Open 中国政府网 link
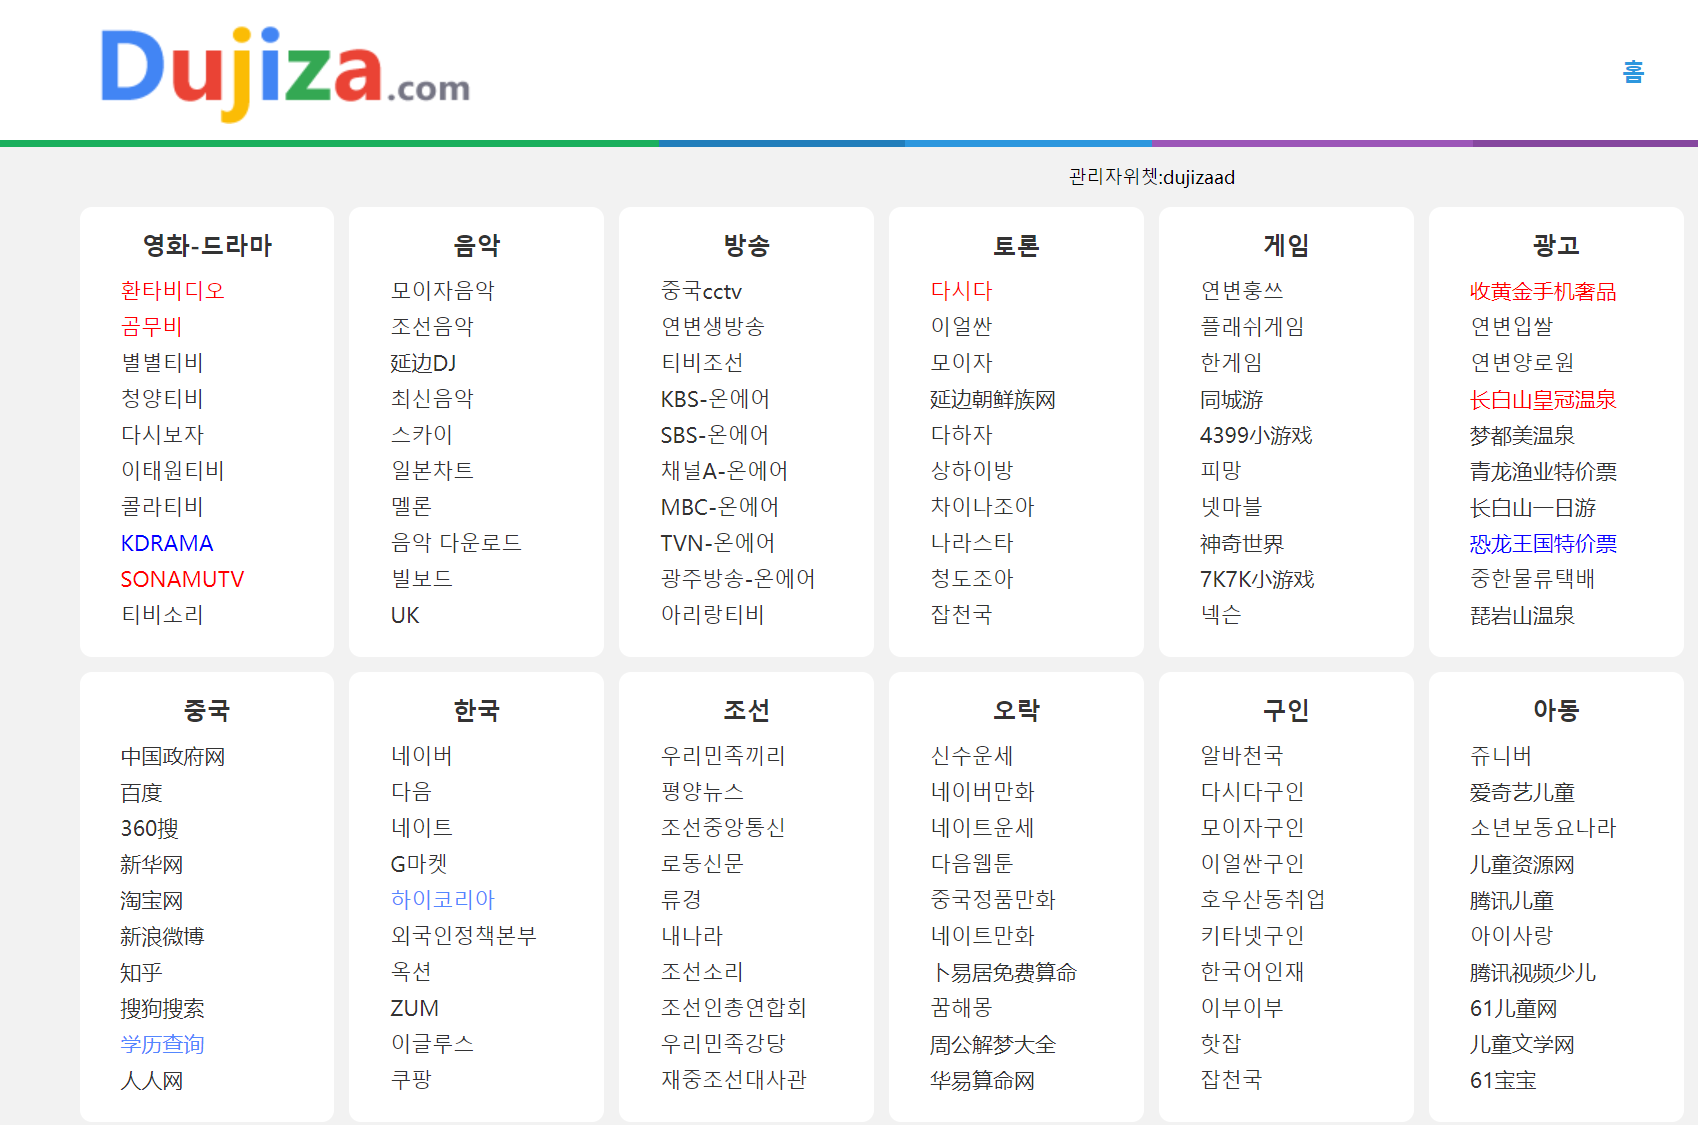1698x1125 pixels. (172, 756)
